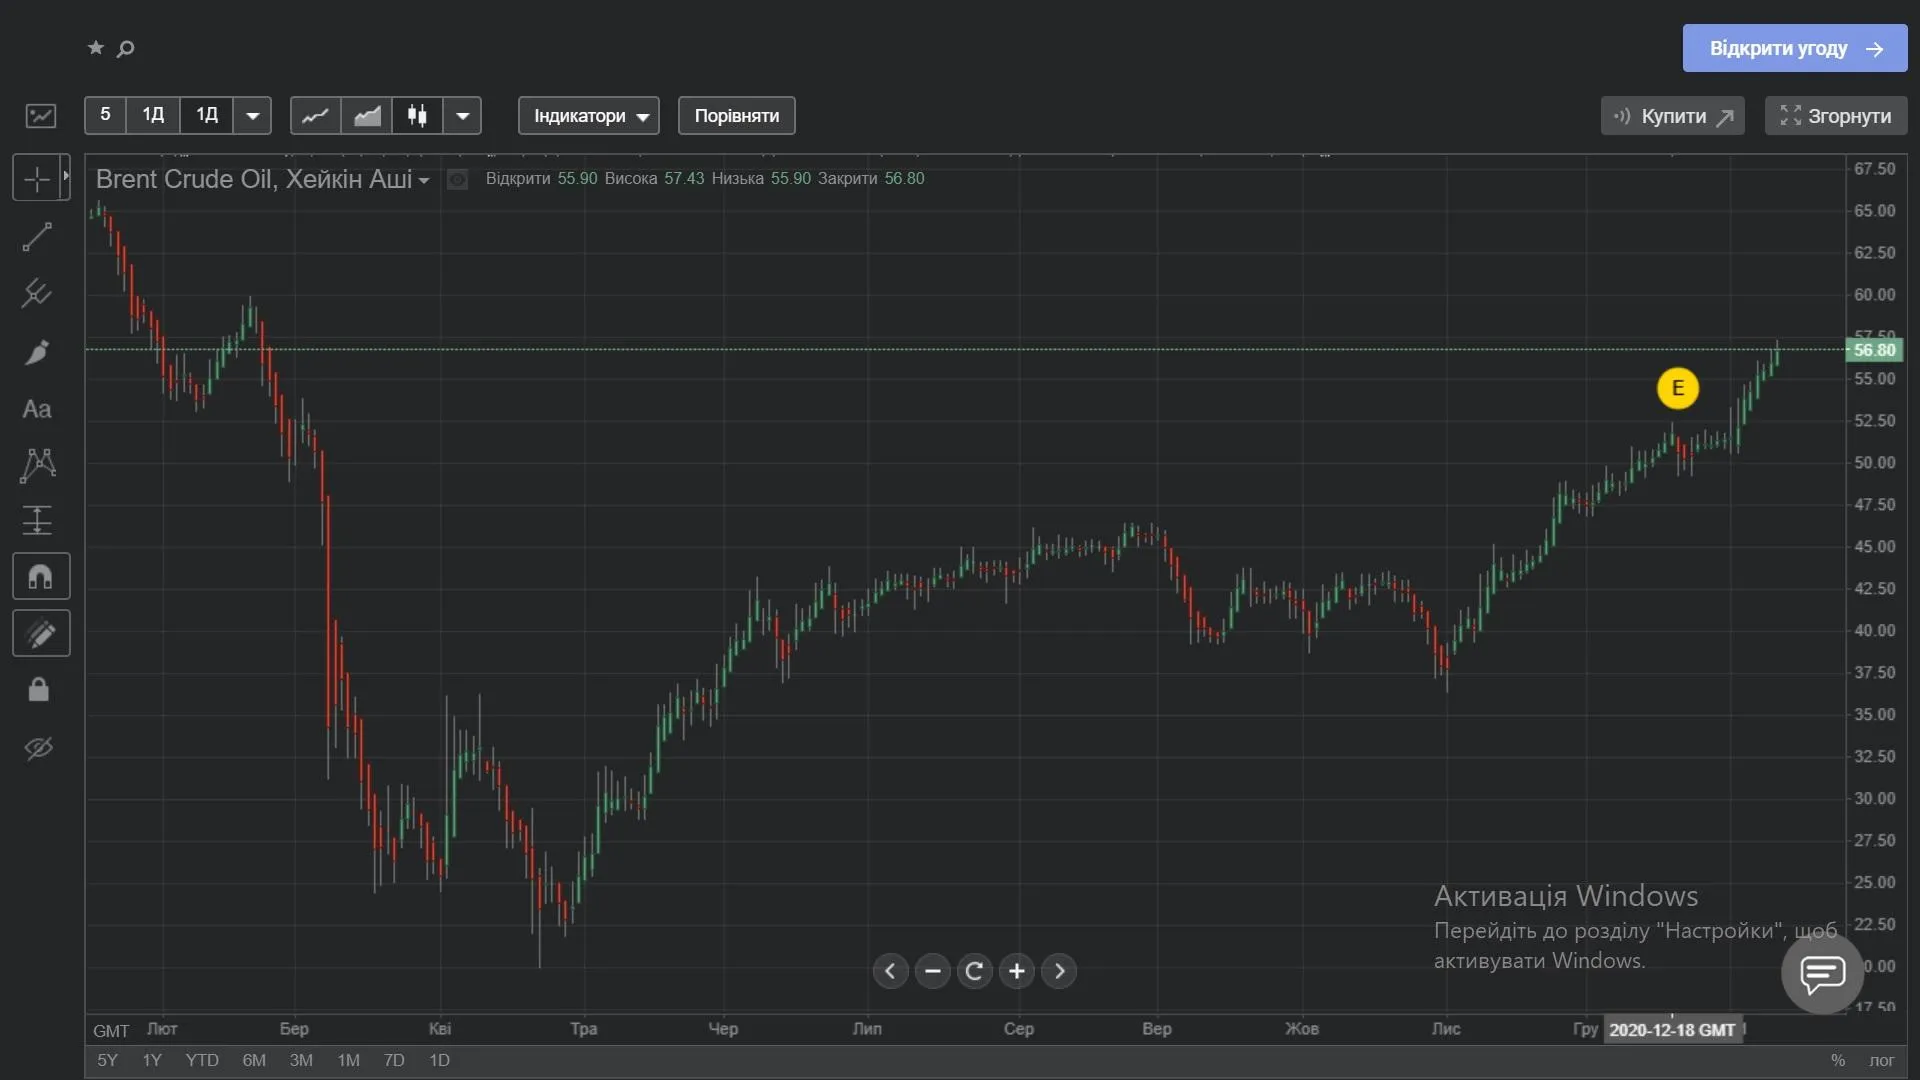
Task: Reset the chart view with the refresh button
Action: [975, 971]
